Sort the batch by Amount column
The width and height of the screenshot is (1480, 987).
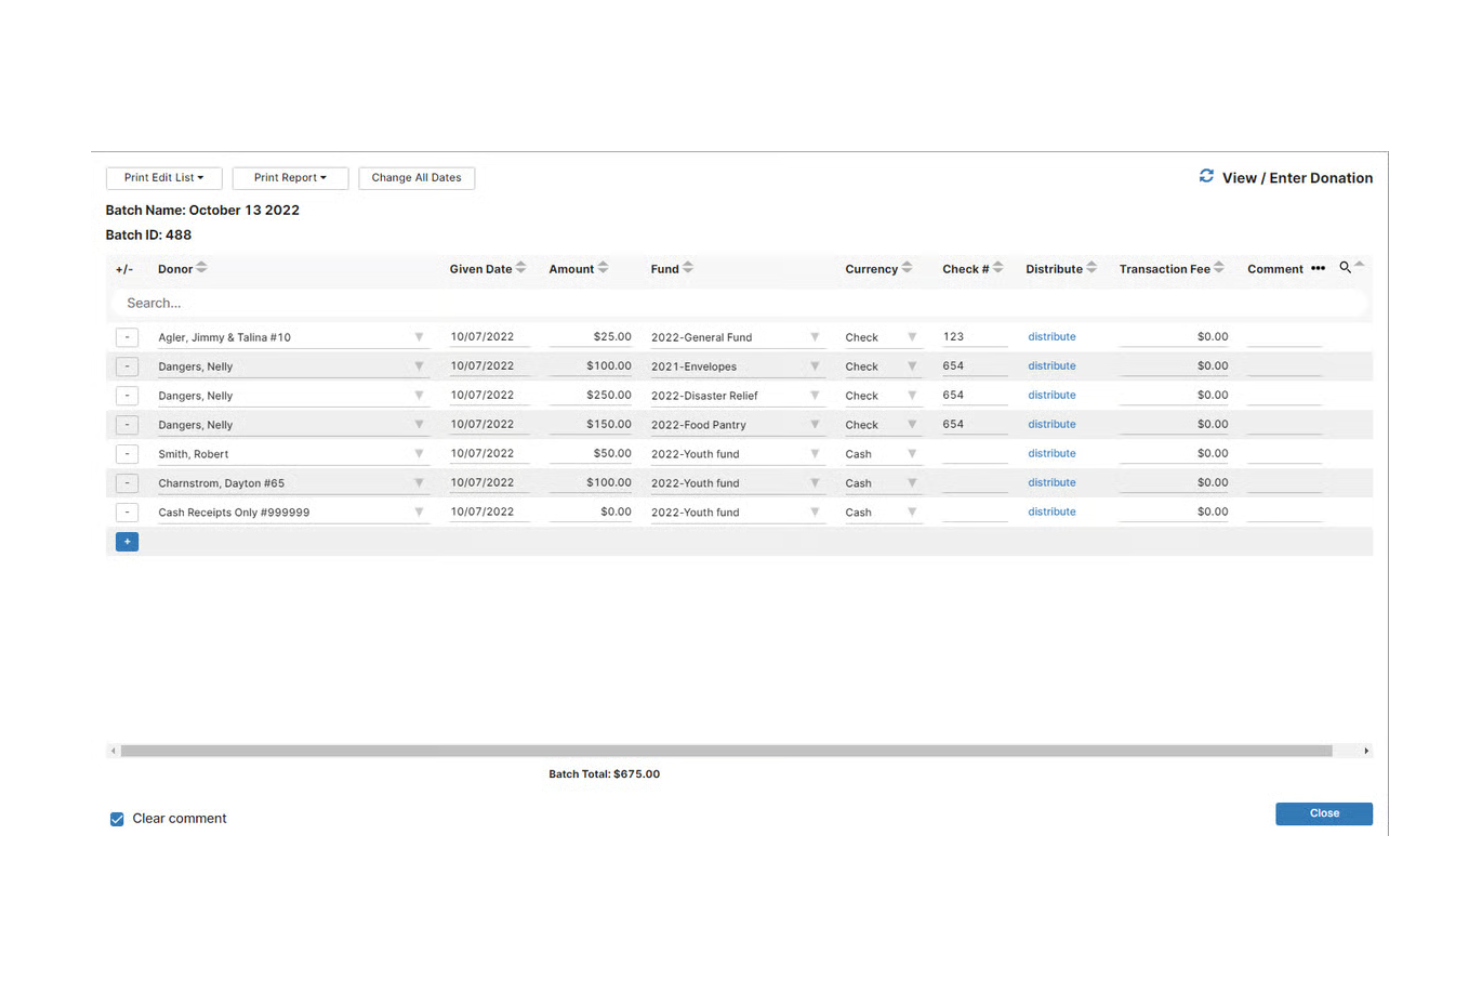coord(601,266)
